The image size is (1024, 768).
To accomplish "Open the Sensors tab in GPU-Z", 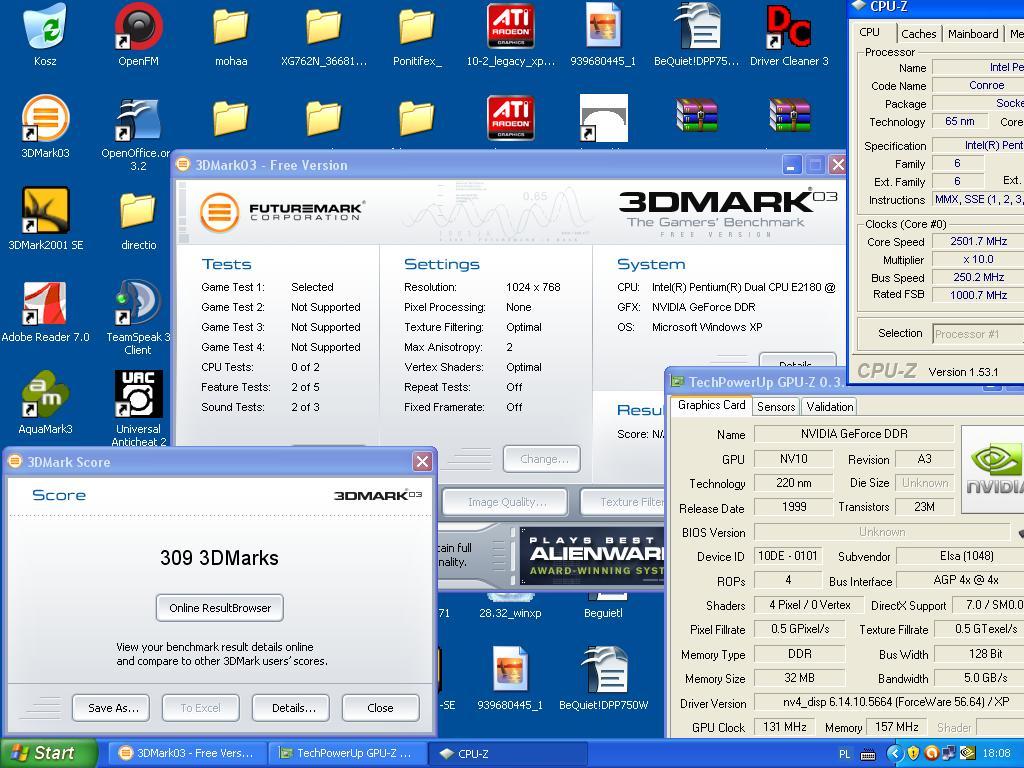I will [x=776, y=407].
